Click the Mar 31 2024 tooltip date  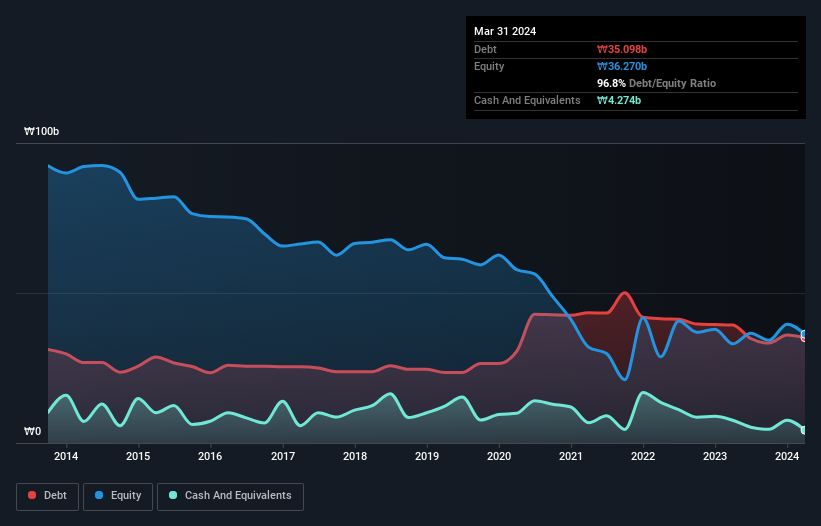point(505,31)
